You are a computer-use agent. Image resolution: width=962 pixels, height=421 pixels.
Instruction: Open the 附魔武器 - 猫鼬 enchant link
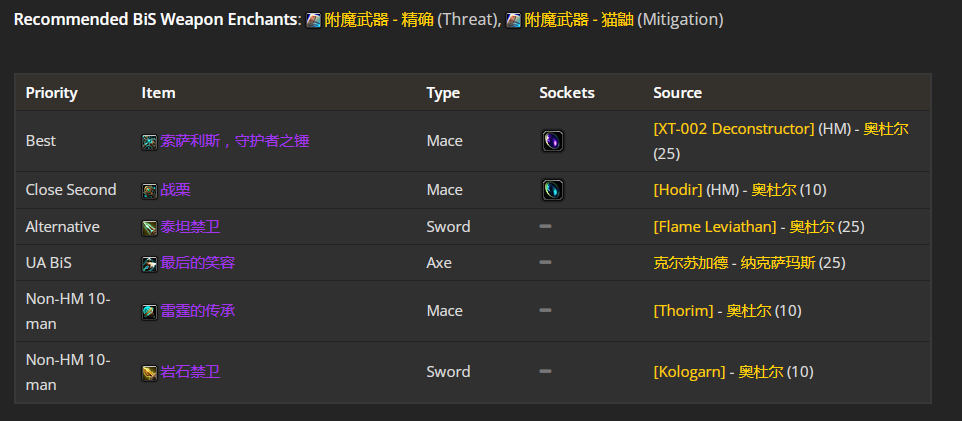click(x=579, y=20)
